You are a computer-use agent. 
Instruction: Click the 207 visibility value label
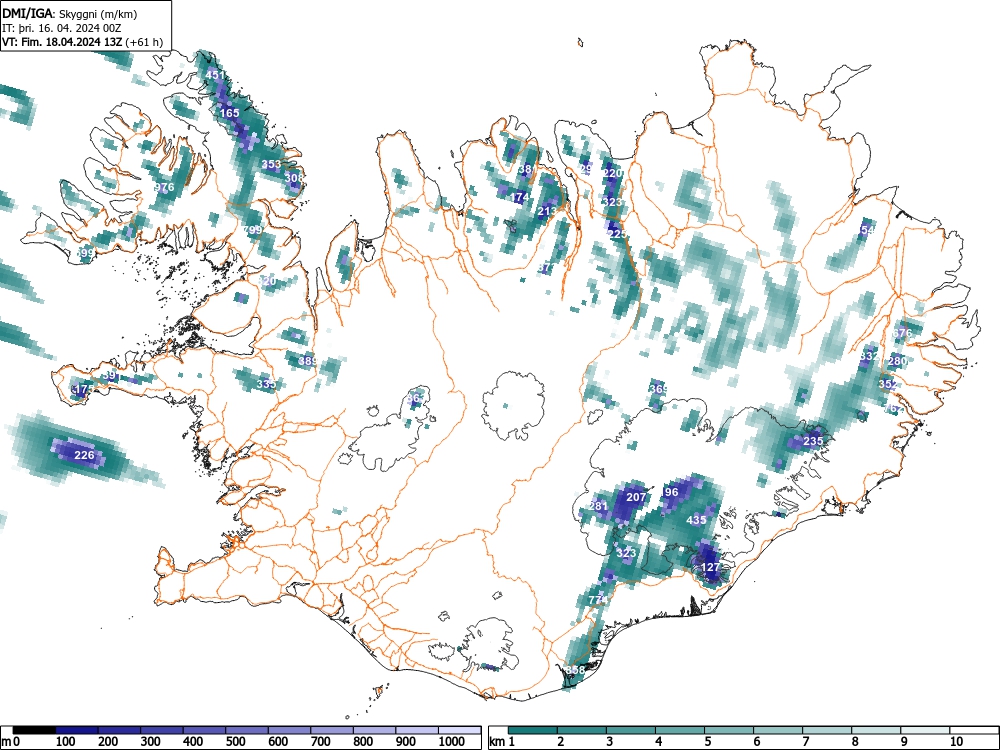click(x=636, y=497)
